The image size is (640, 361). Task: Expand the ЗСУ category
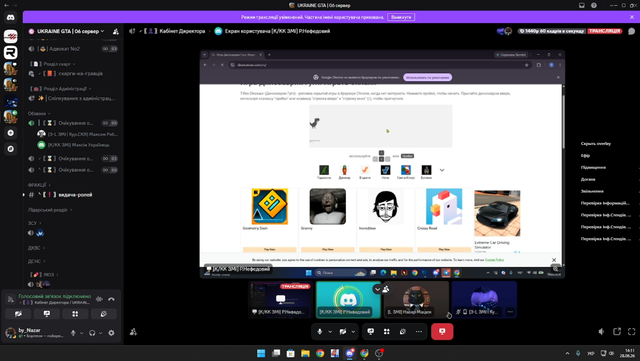(x=34, y=223)
